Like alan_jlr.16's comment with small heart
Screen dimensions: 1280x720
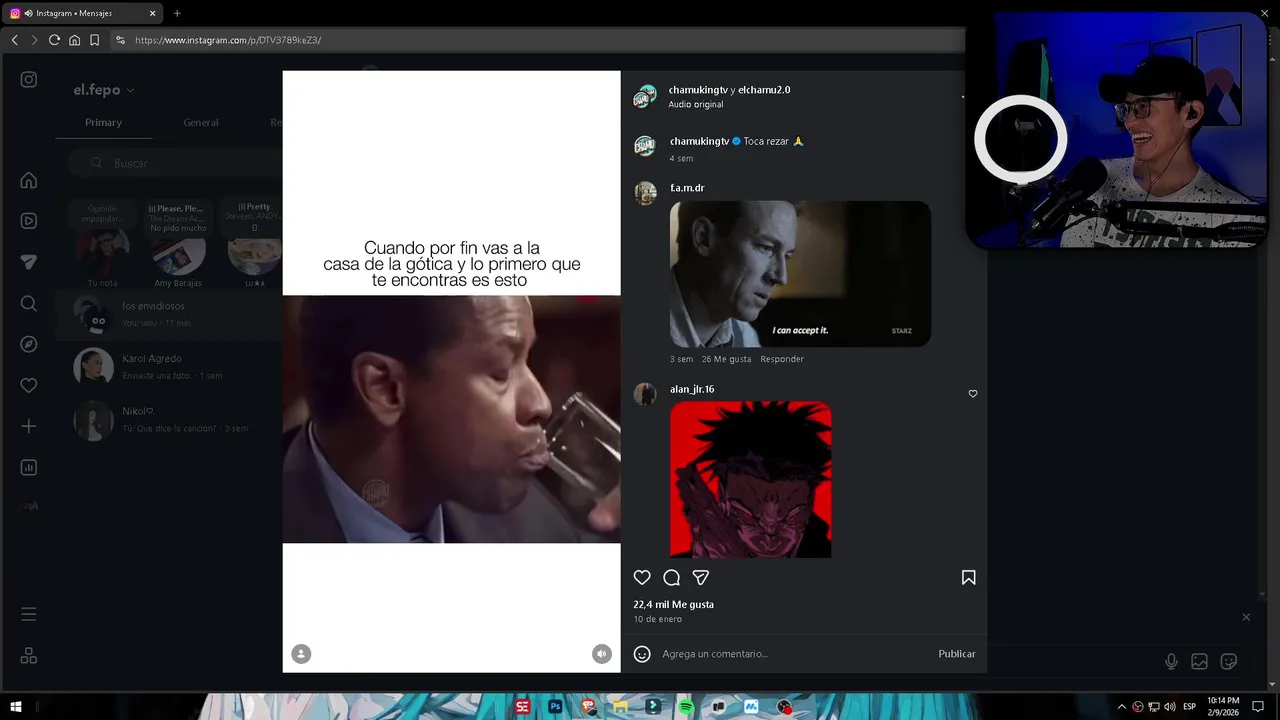click(x=973, y=394)
